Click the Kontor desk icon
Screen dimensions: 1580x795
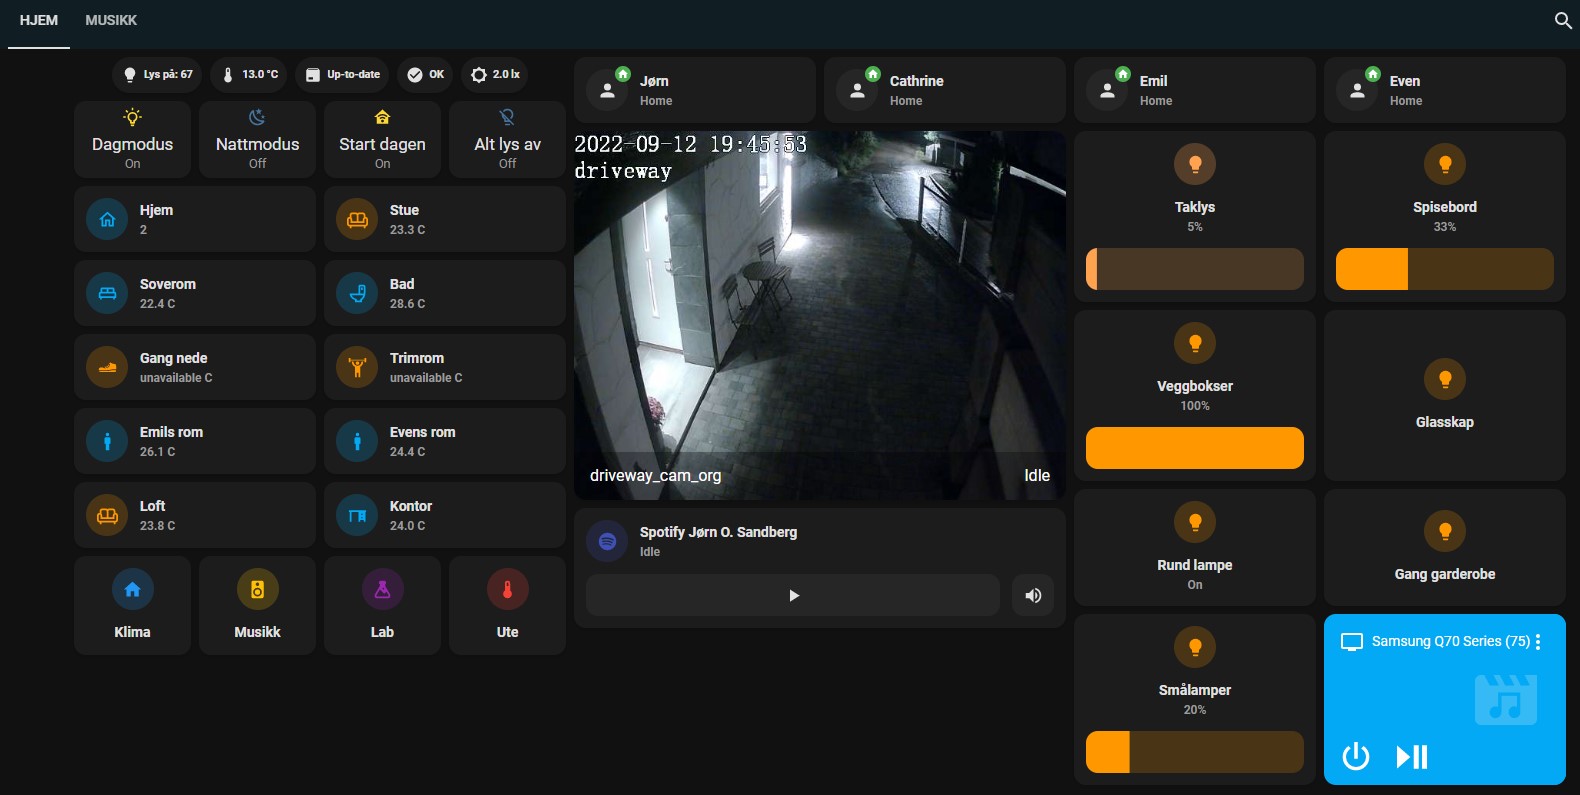click(x=357, y=515)
